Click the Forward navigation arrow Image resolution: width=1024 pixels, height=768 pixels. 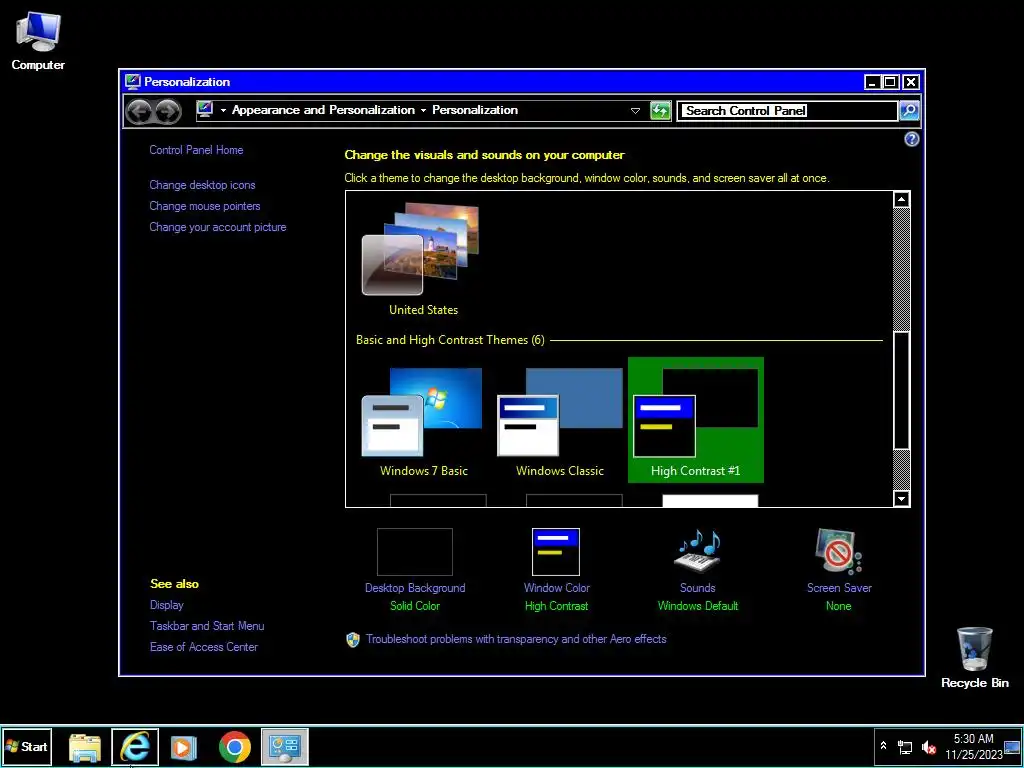coord(168,111)
